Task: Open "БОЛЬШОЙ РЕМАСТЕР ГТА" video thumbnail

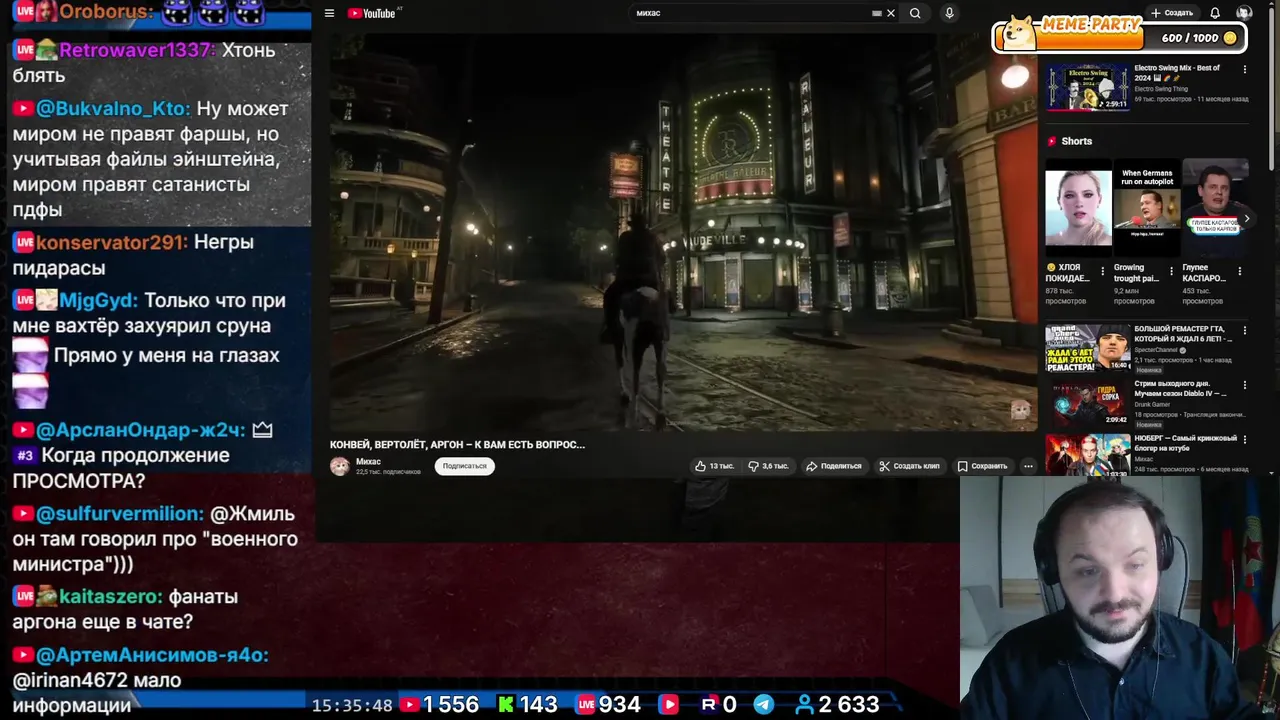Action: [x=1087, y=347]
